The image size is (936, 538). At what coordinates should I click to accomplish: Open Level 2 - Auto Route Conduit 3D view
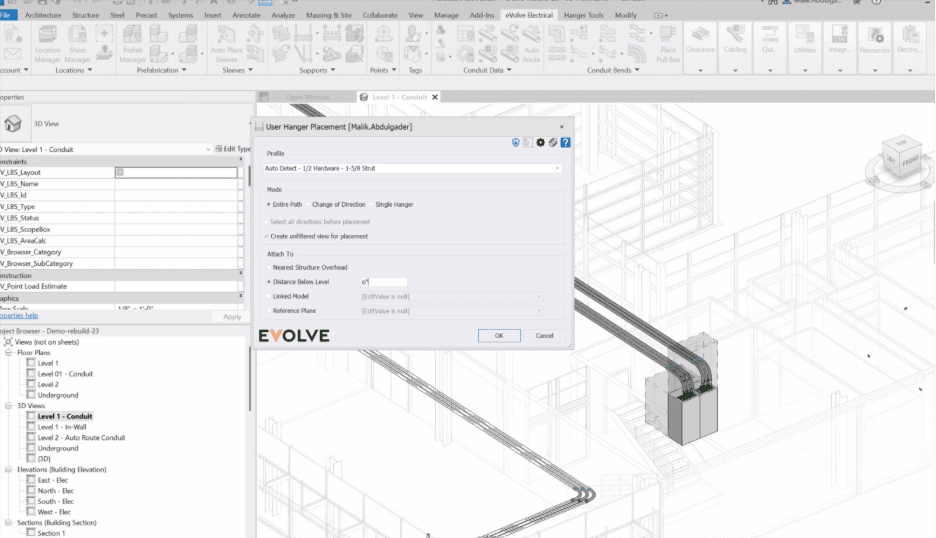pos(81,438)
